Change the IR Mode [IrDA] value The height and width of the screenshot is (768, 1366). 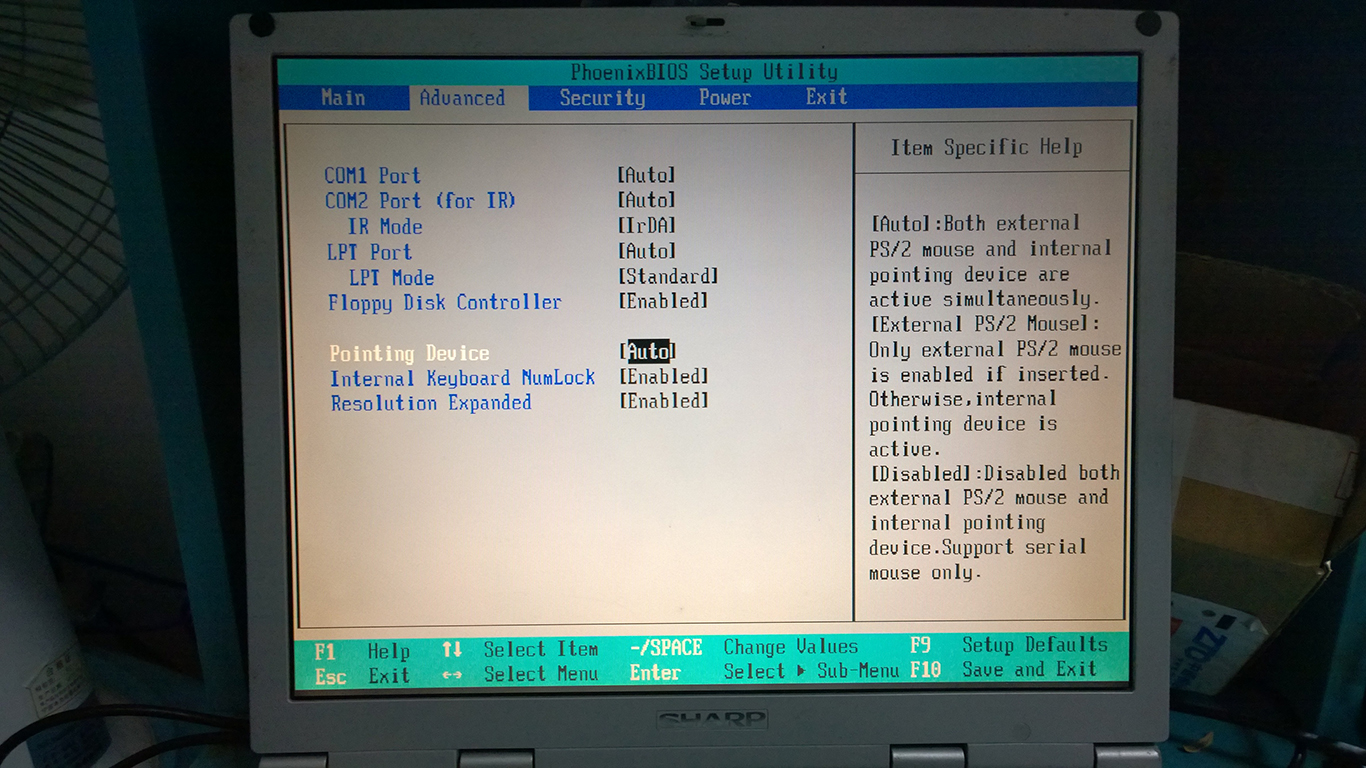click(x=647, y=226)
